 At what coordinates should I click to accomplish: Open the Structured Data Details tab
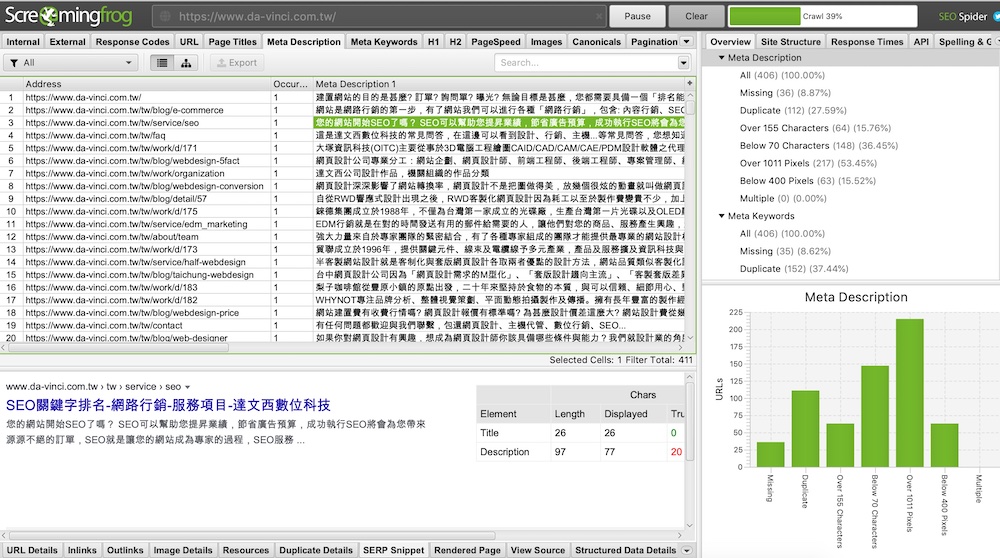pos(626,550)
